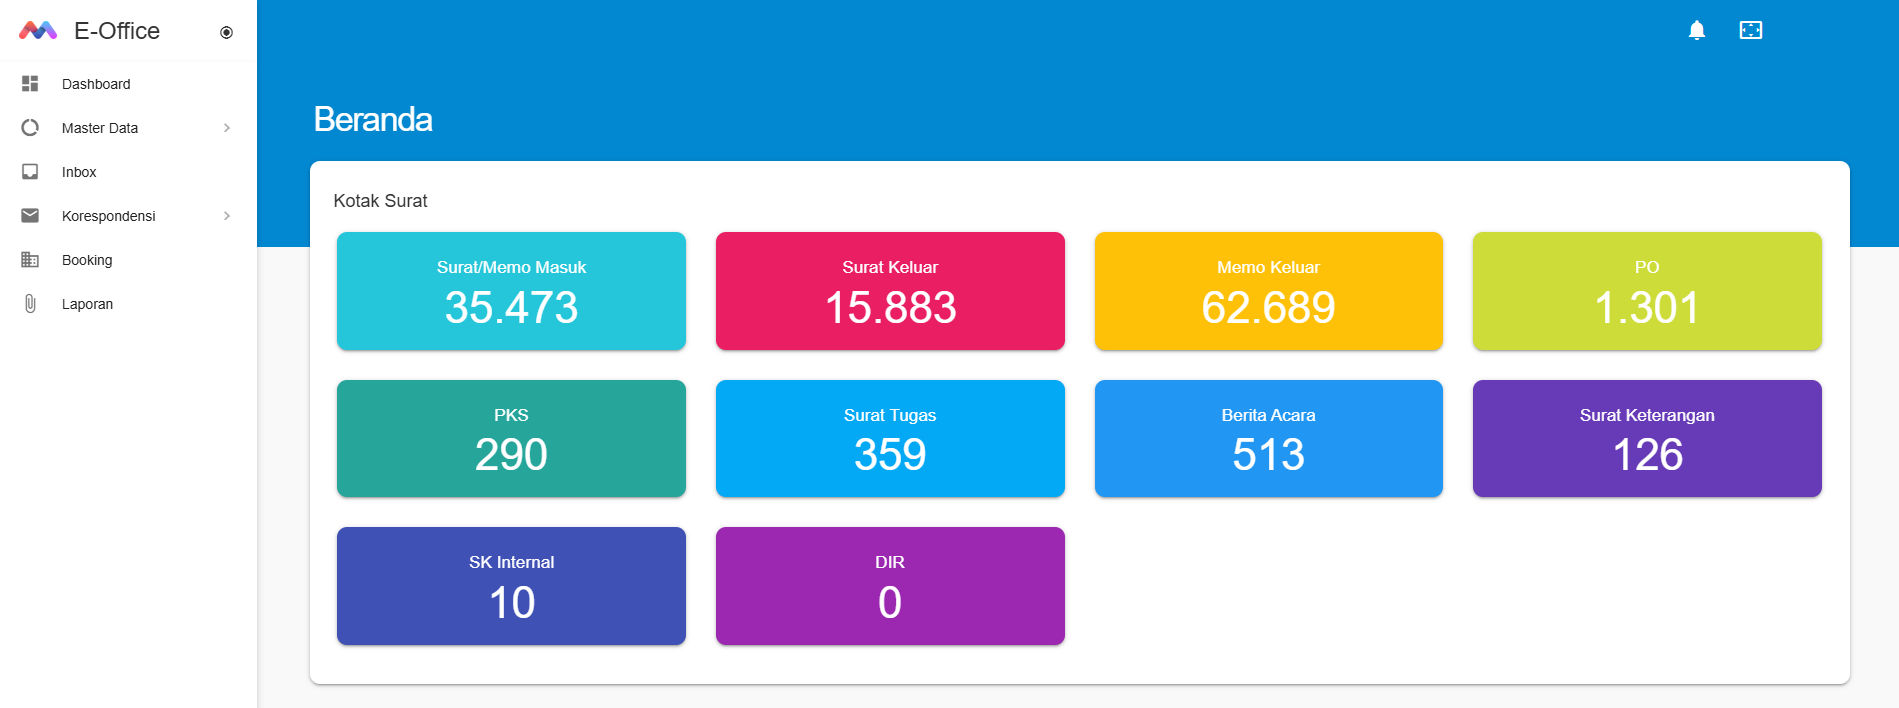Open the SK Internal card
The width and height of the screenshot is (1899, 708).
pyautogui.click(x=511, y=586)
